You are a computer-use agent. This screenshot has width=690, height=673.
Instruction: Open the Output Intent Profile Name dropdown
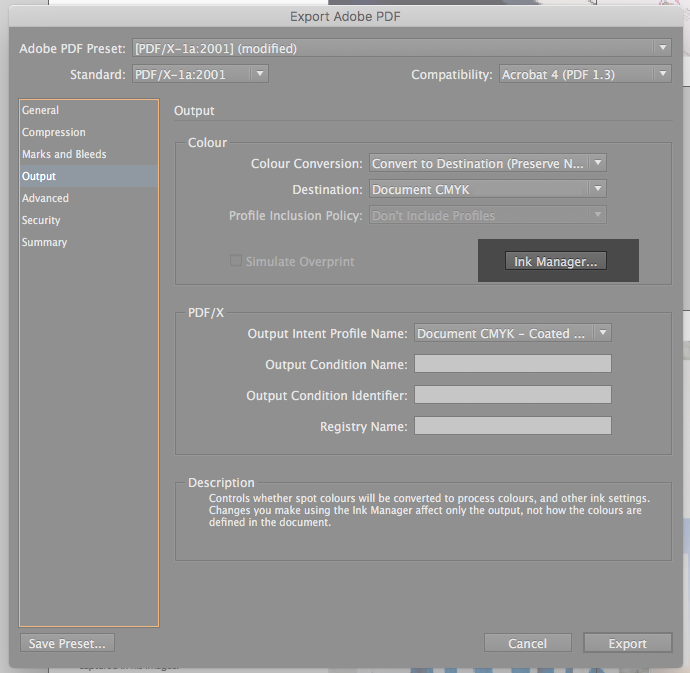[512, 333]
